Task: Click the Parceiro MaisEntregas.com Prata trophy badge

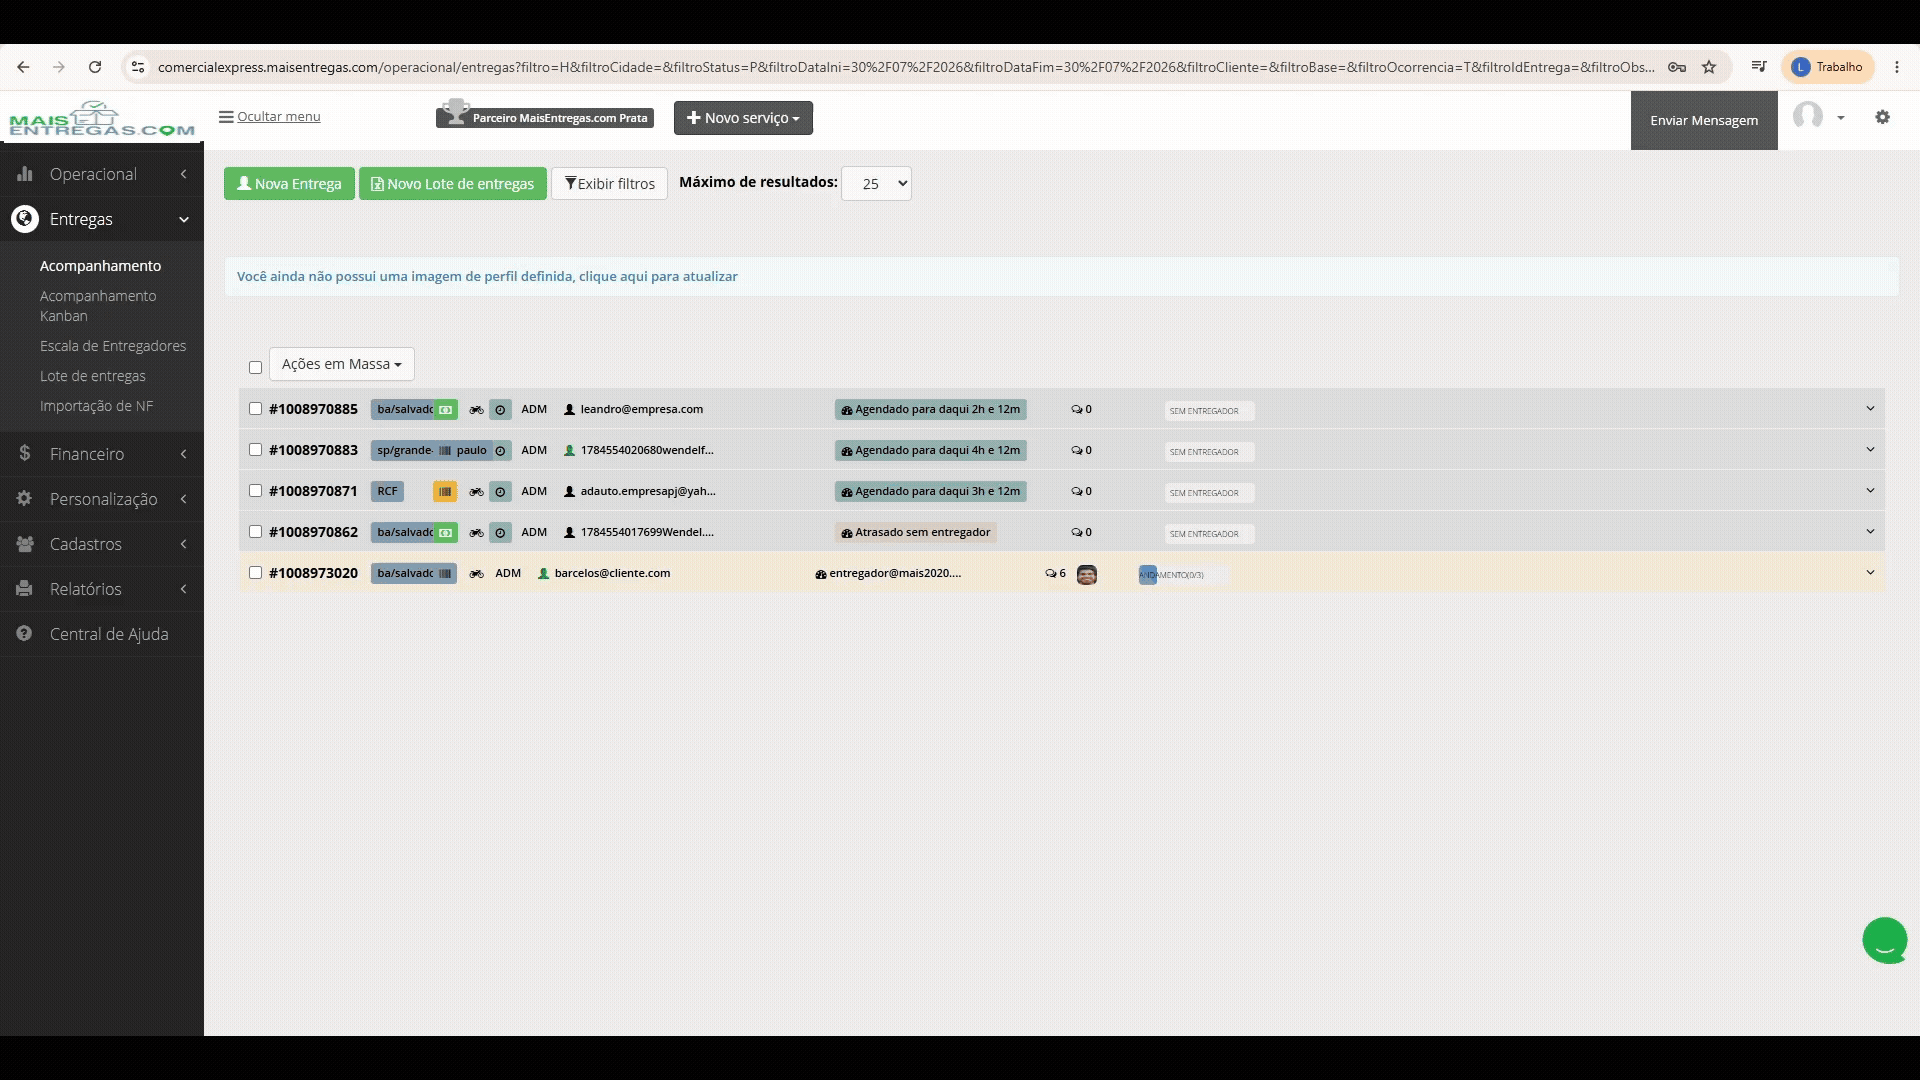Action: pos(545,116)
